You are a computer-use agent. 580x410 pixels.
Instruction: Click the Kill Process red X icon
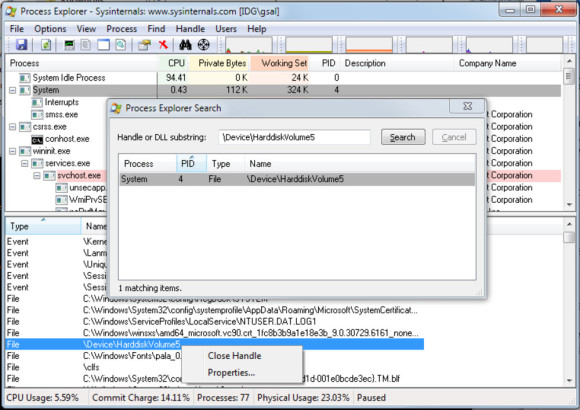click(x=163, y=45)
